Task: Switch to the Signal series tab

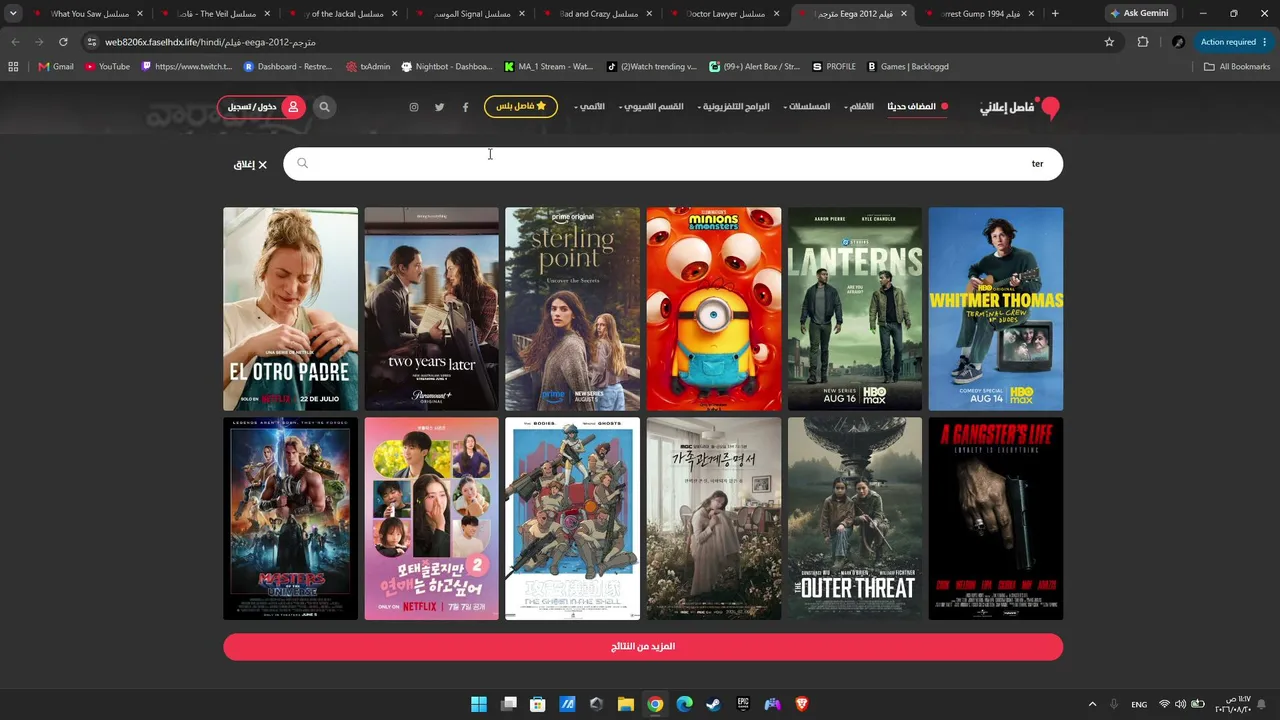Action: click(x=469, y=14)
